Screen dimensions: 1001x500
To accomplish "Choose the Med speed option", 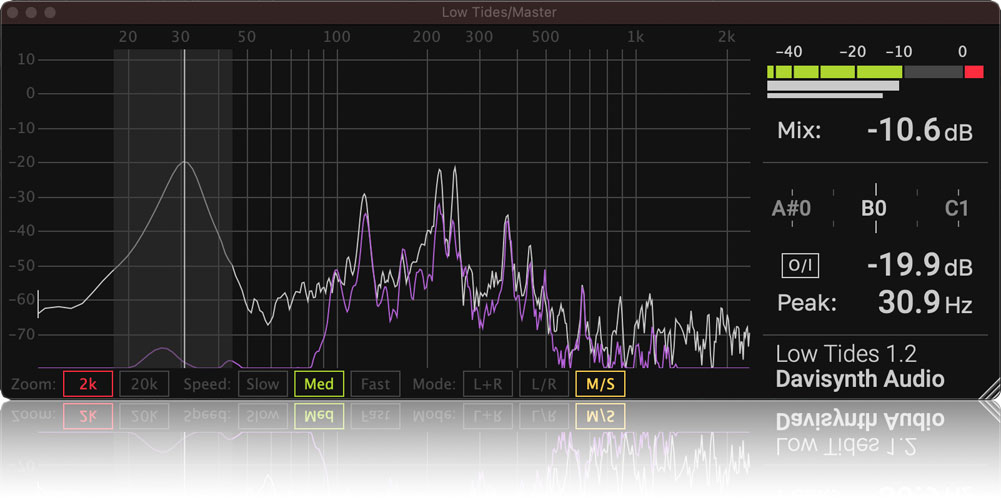I will point(319,384).
